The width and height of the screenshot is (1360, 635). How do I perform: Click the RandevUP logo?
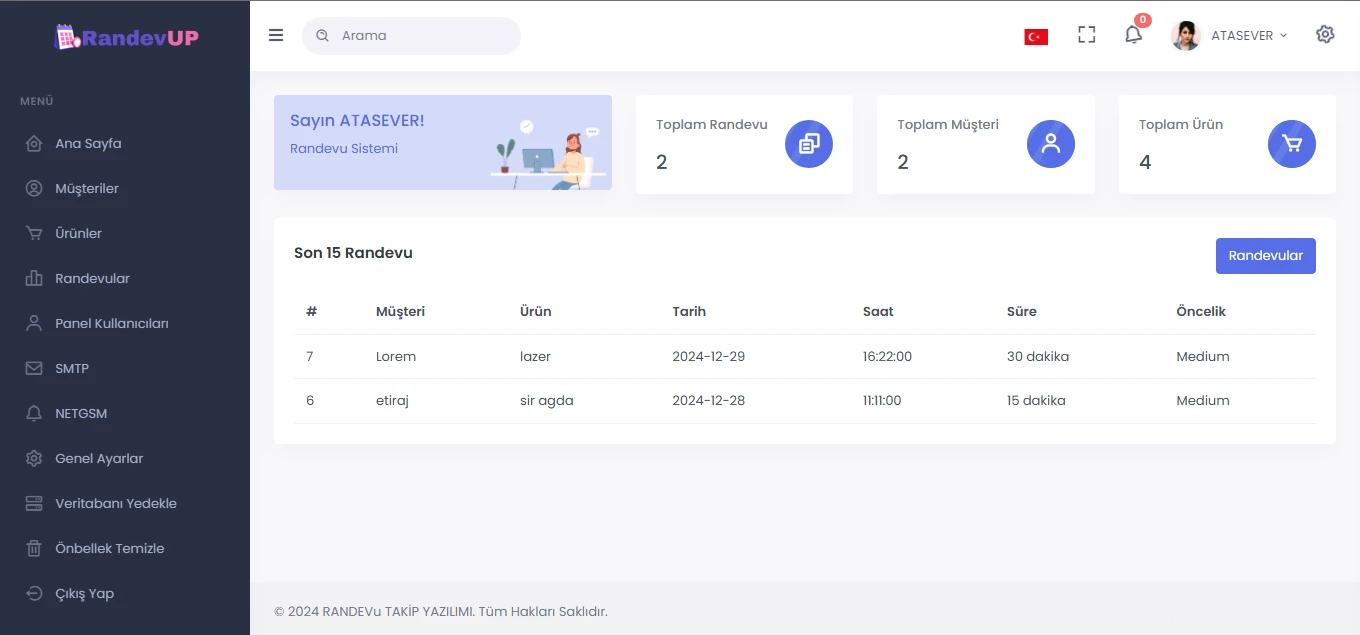[126, 38]
